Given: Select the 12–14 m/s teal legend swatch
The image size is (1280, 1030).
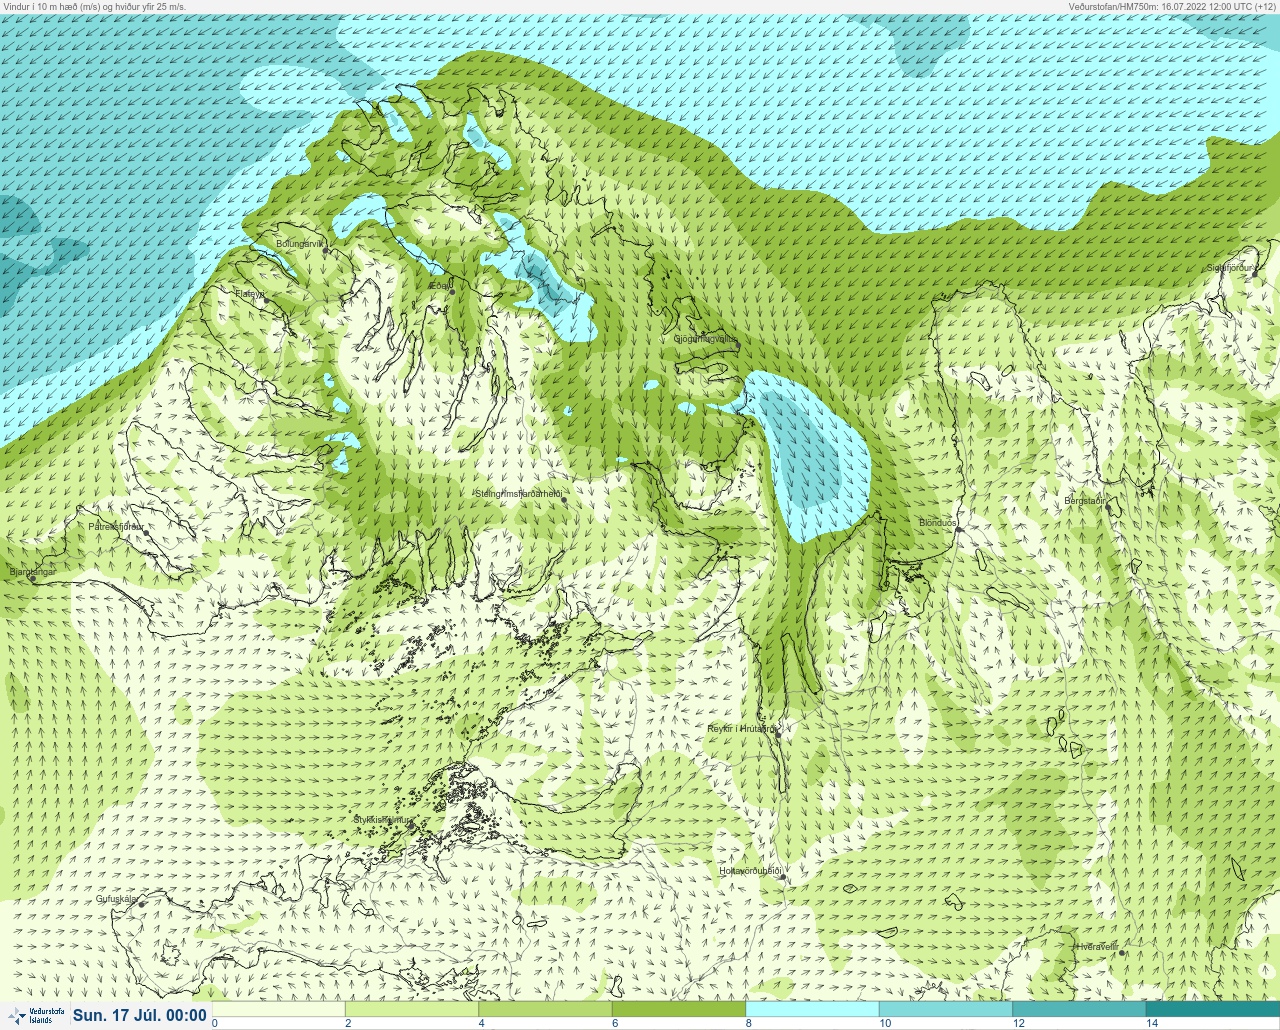Looking at the screenshot, I should click(x=1078, y=1009).
